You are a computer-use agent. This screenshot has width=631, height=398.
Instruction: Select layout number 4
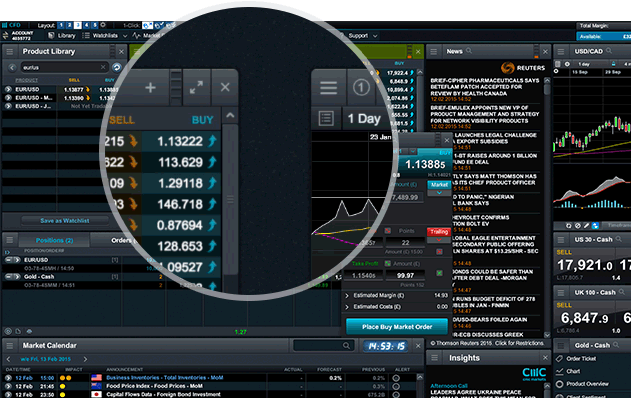point(87,25)
